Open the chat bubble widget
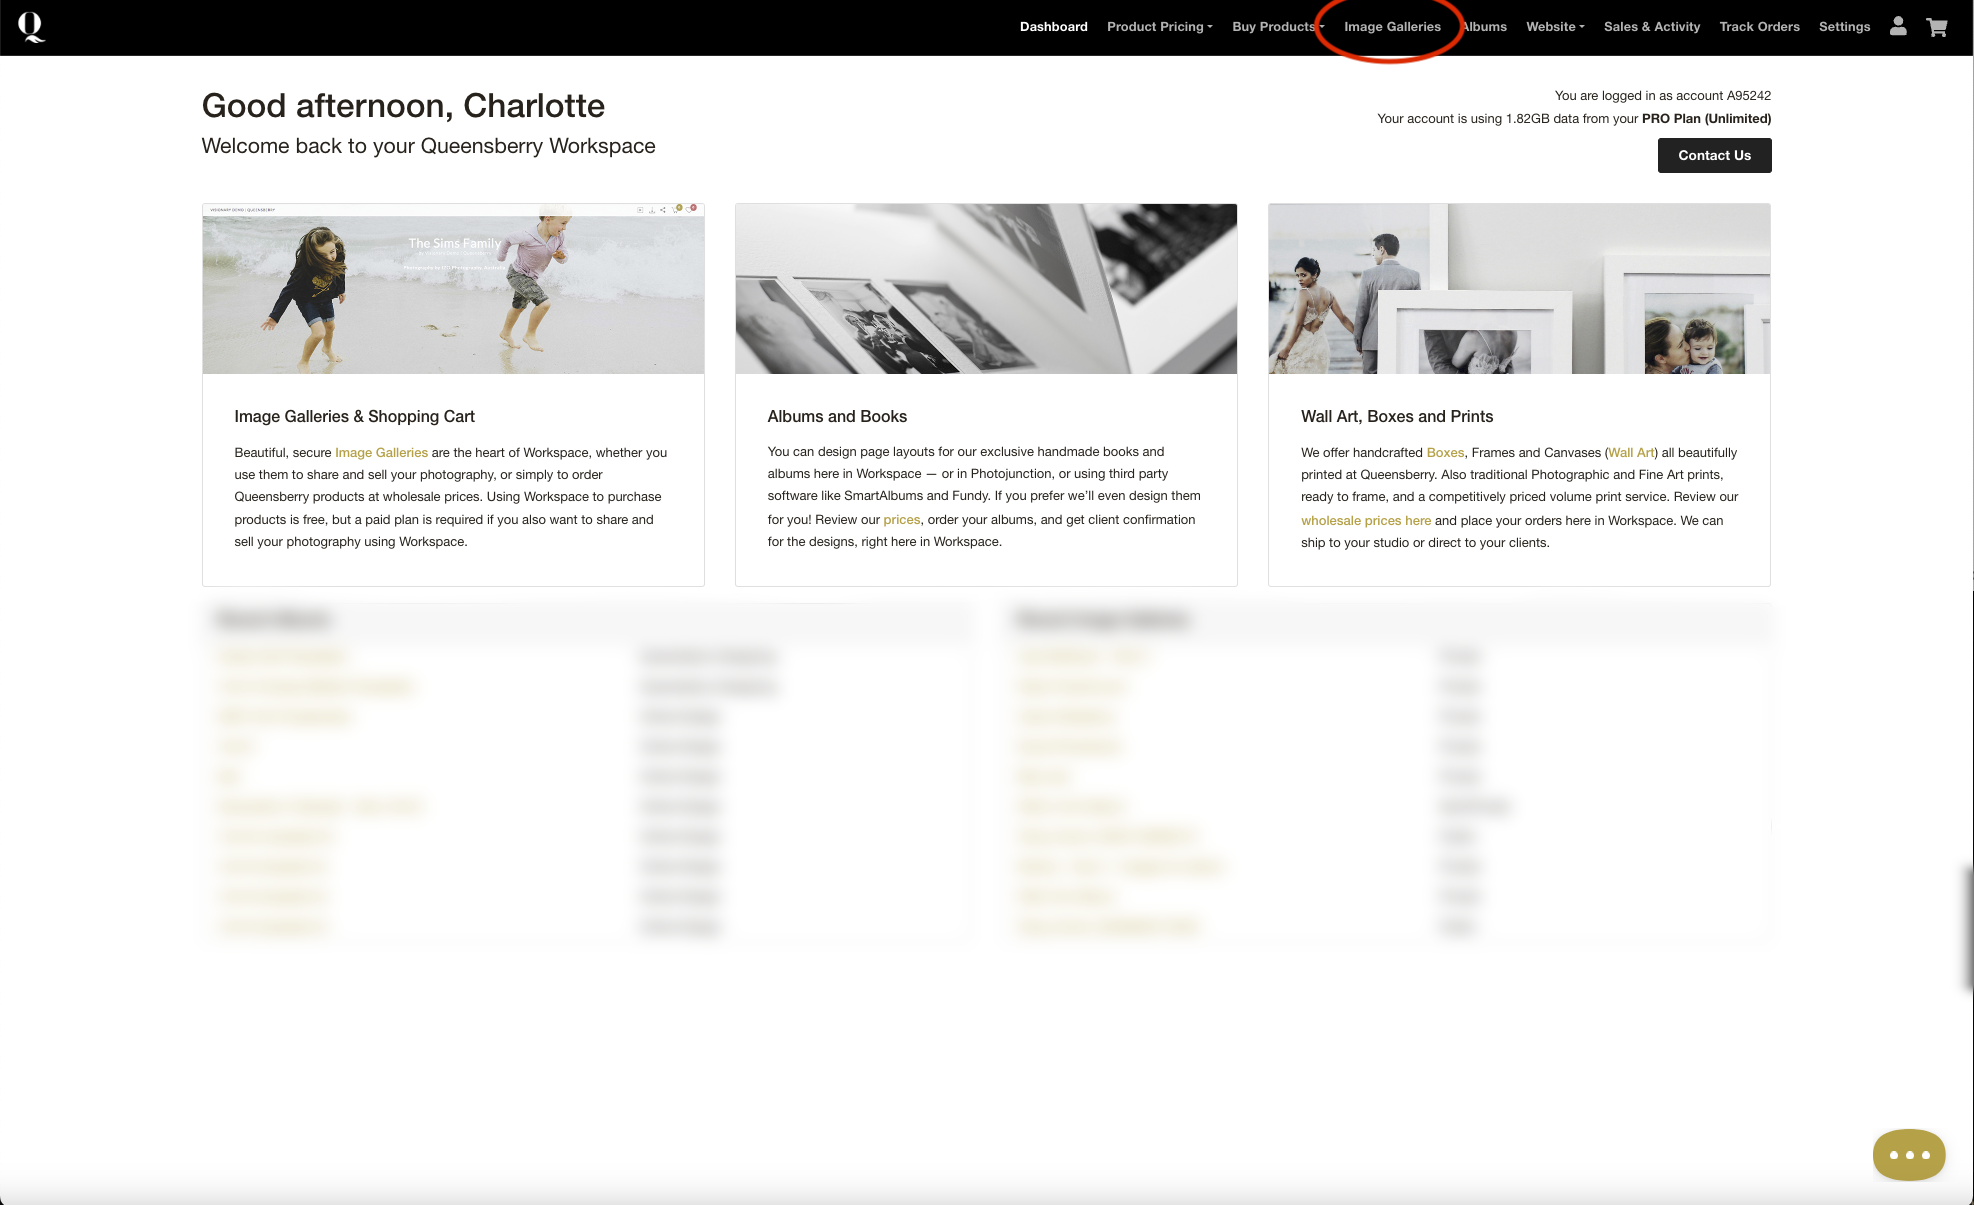 click(x=1908, y=1154)
